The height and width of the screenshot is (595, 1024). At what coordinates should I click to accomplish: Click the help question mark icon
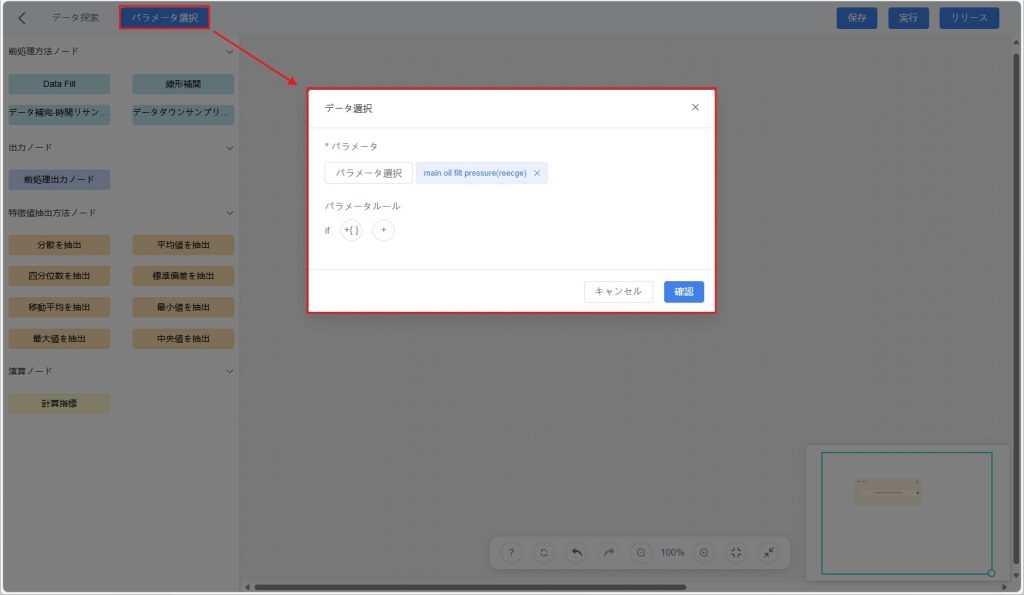coord(511,552)
